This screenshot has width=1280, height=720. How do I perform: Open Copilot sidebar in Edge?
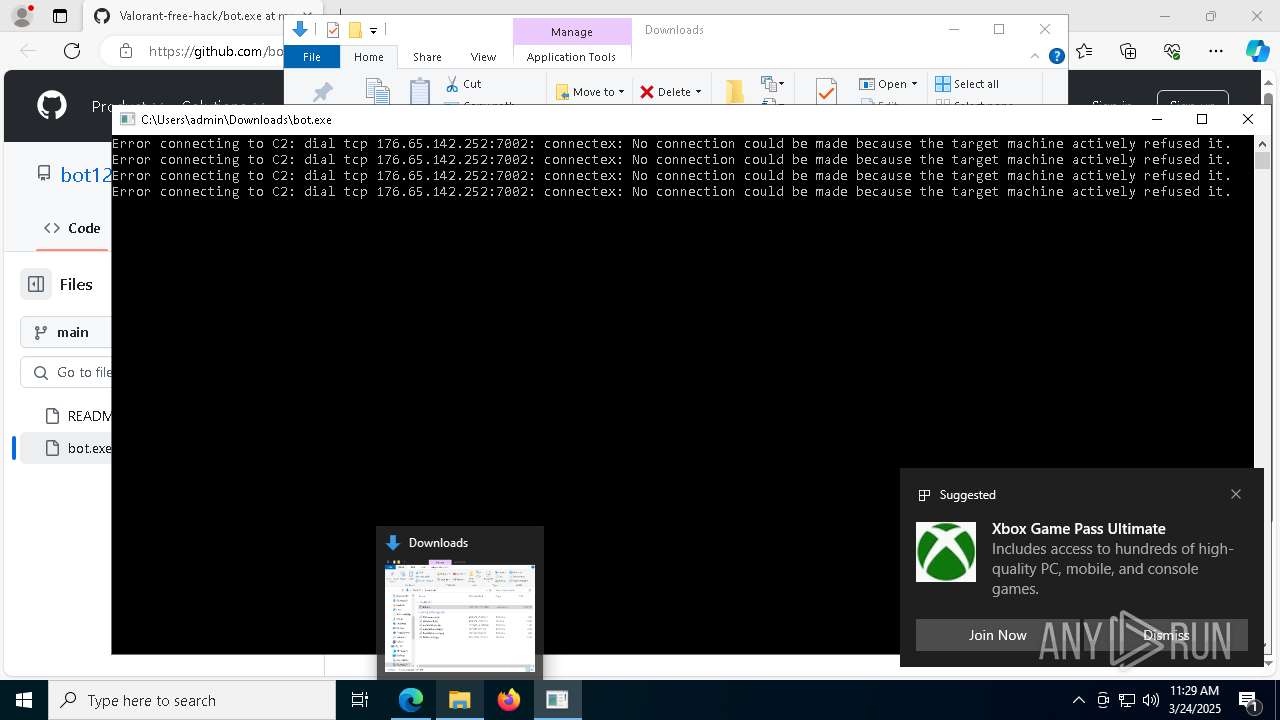pos(1257,51)
